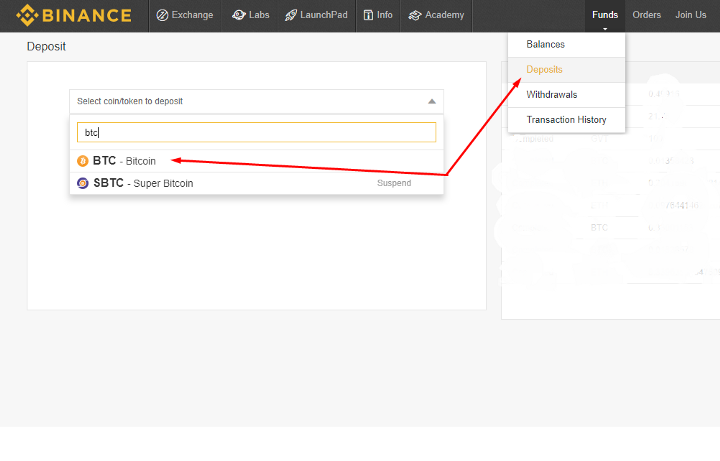Click the Academy graduation cap icon
The image size is (720, 461).
click(415, 15)
